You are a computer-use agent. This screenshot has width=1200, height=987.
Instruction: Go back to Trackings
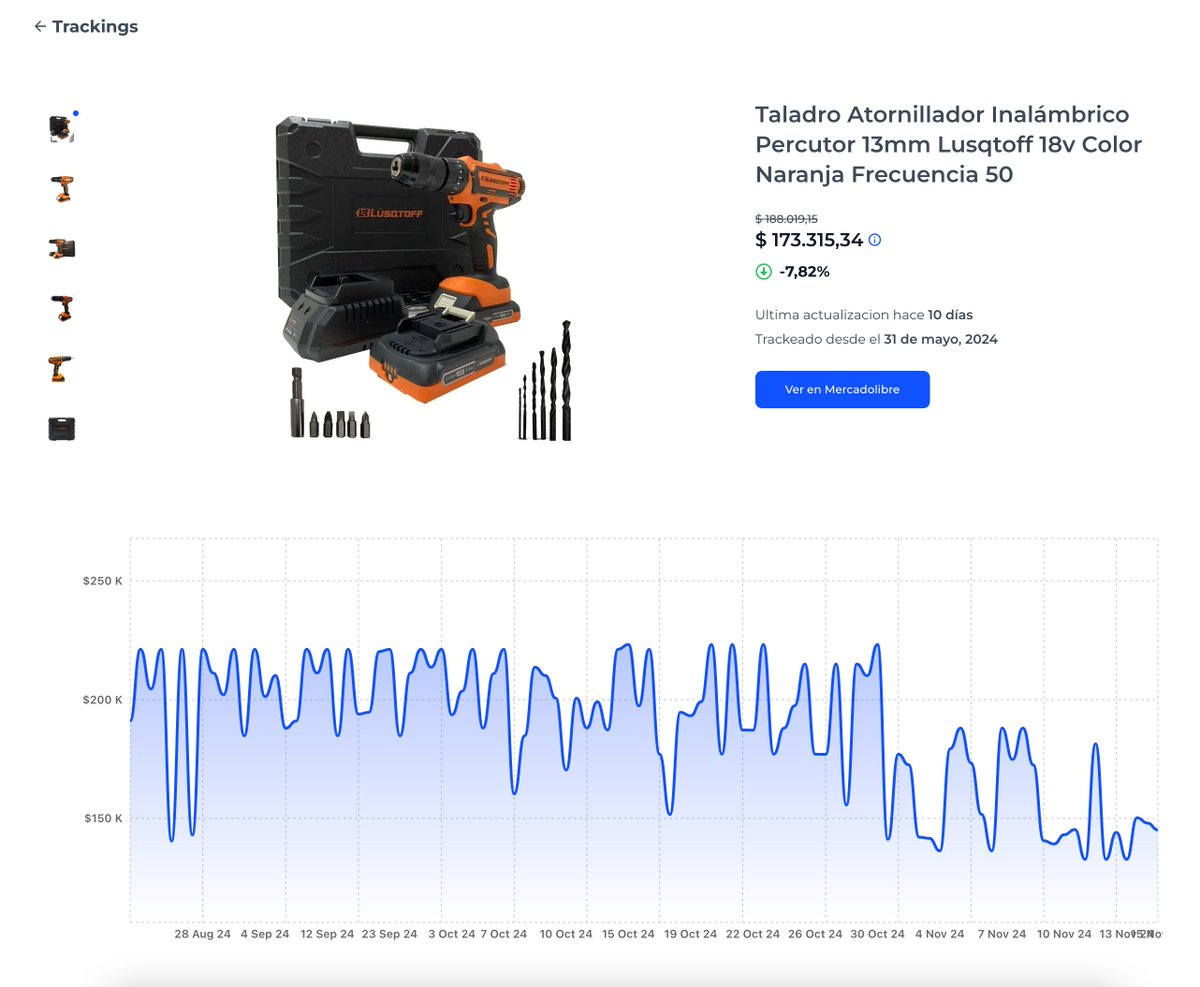click(86, 27)
